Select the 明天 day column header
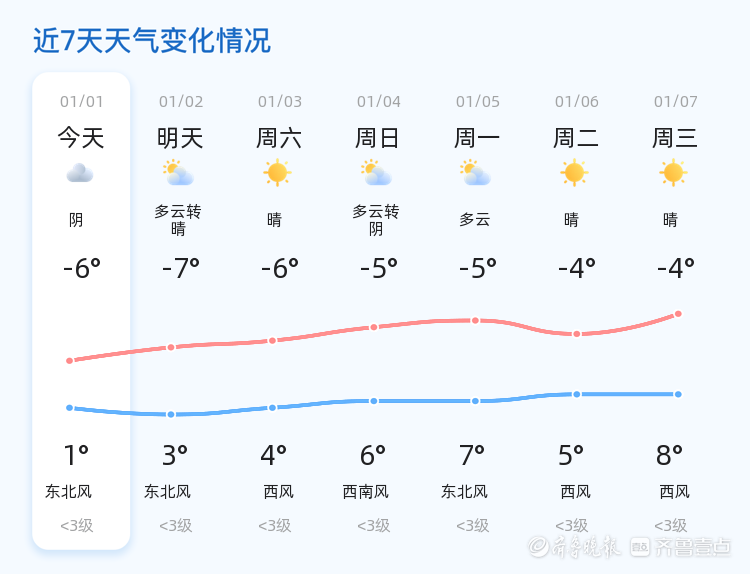 pos(180,138)
